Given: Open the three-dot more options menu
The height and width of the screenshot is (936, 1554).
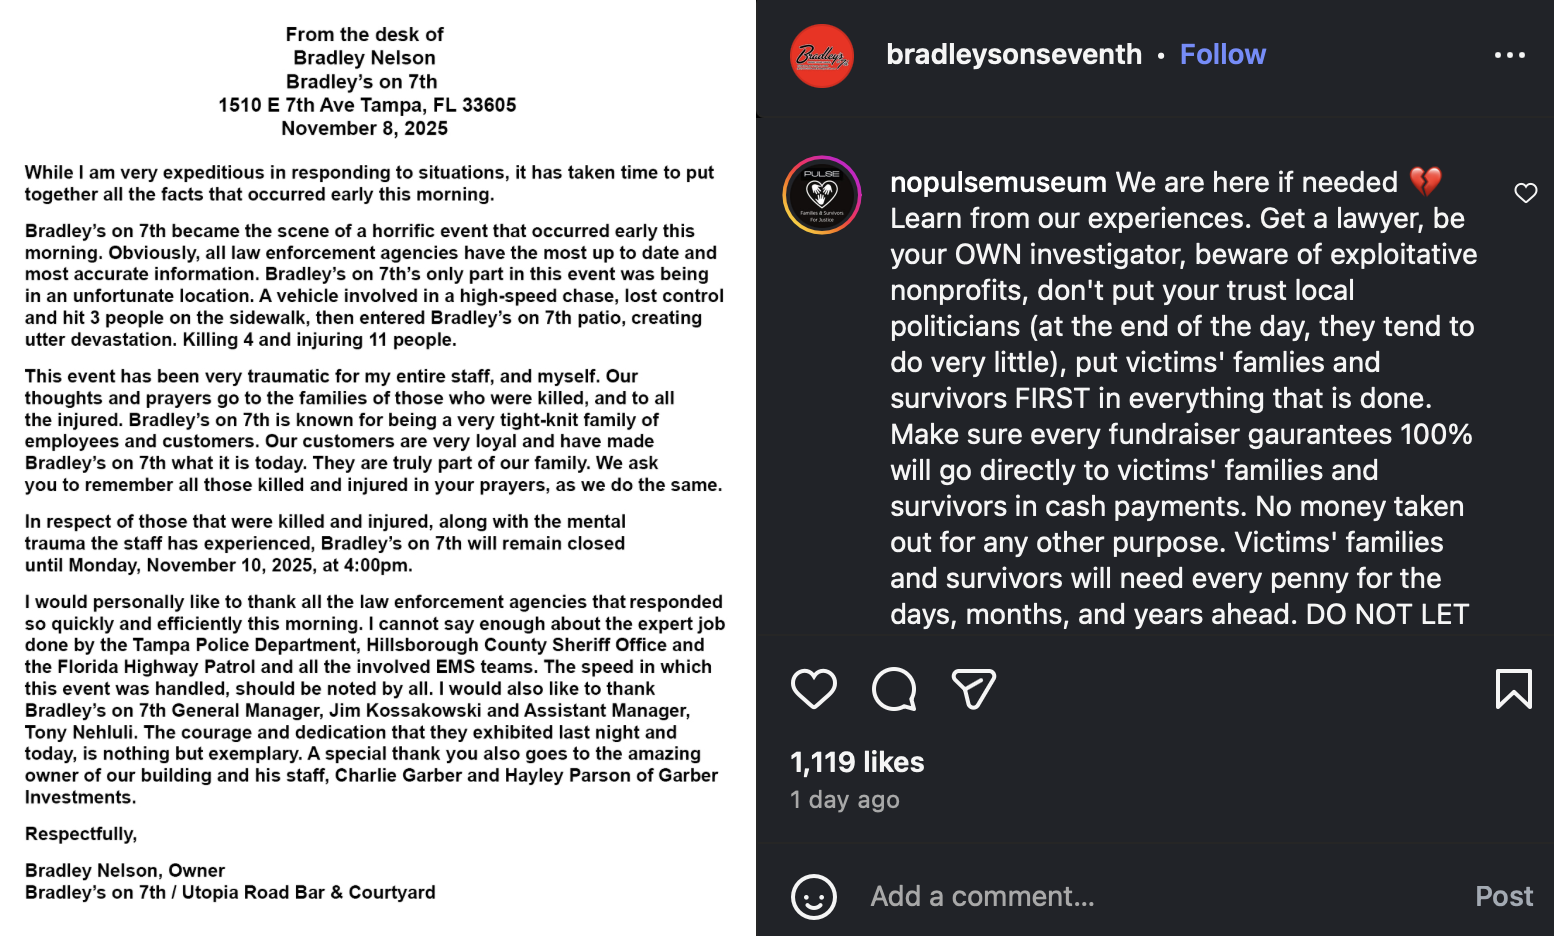Looking at the screenshot, I should [x=1509, y=55].
